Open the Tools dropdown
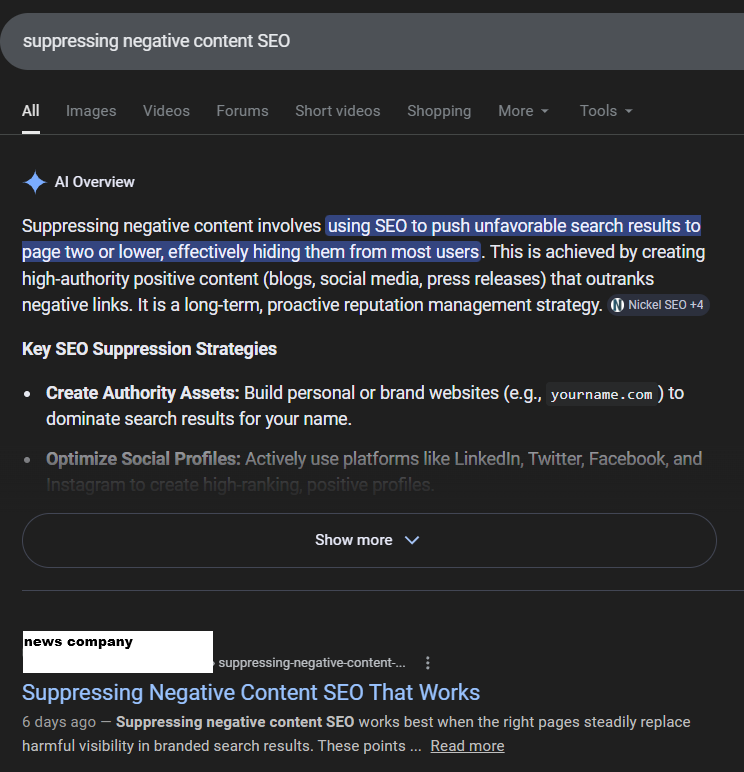This screenshot has width=744, height=772. [x=606, y=111]
